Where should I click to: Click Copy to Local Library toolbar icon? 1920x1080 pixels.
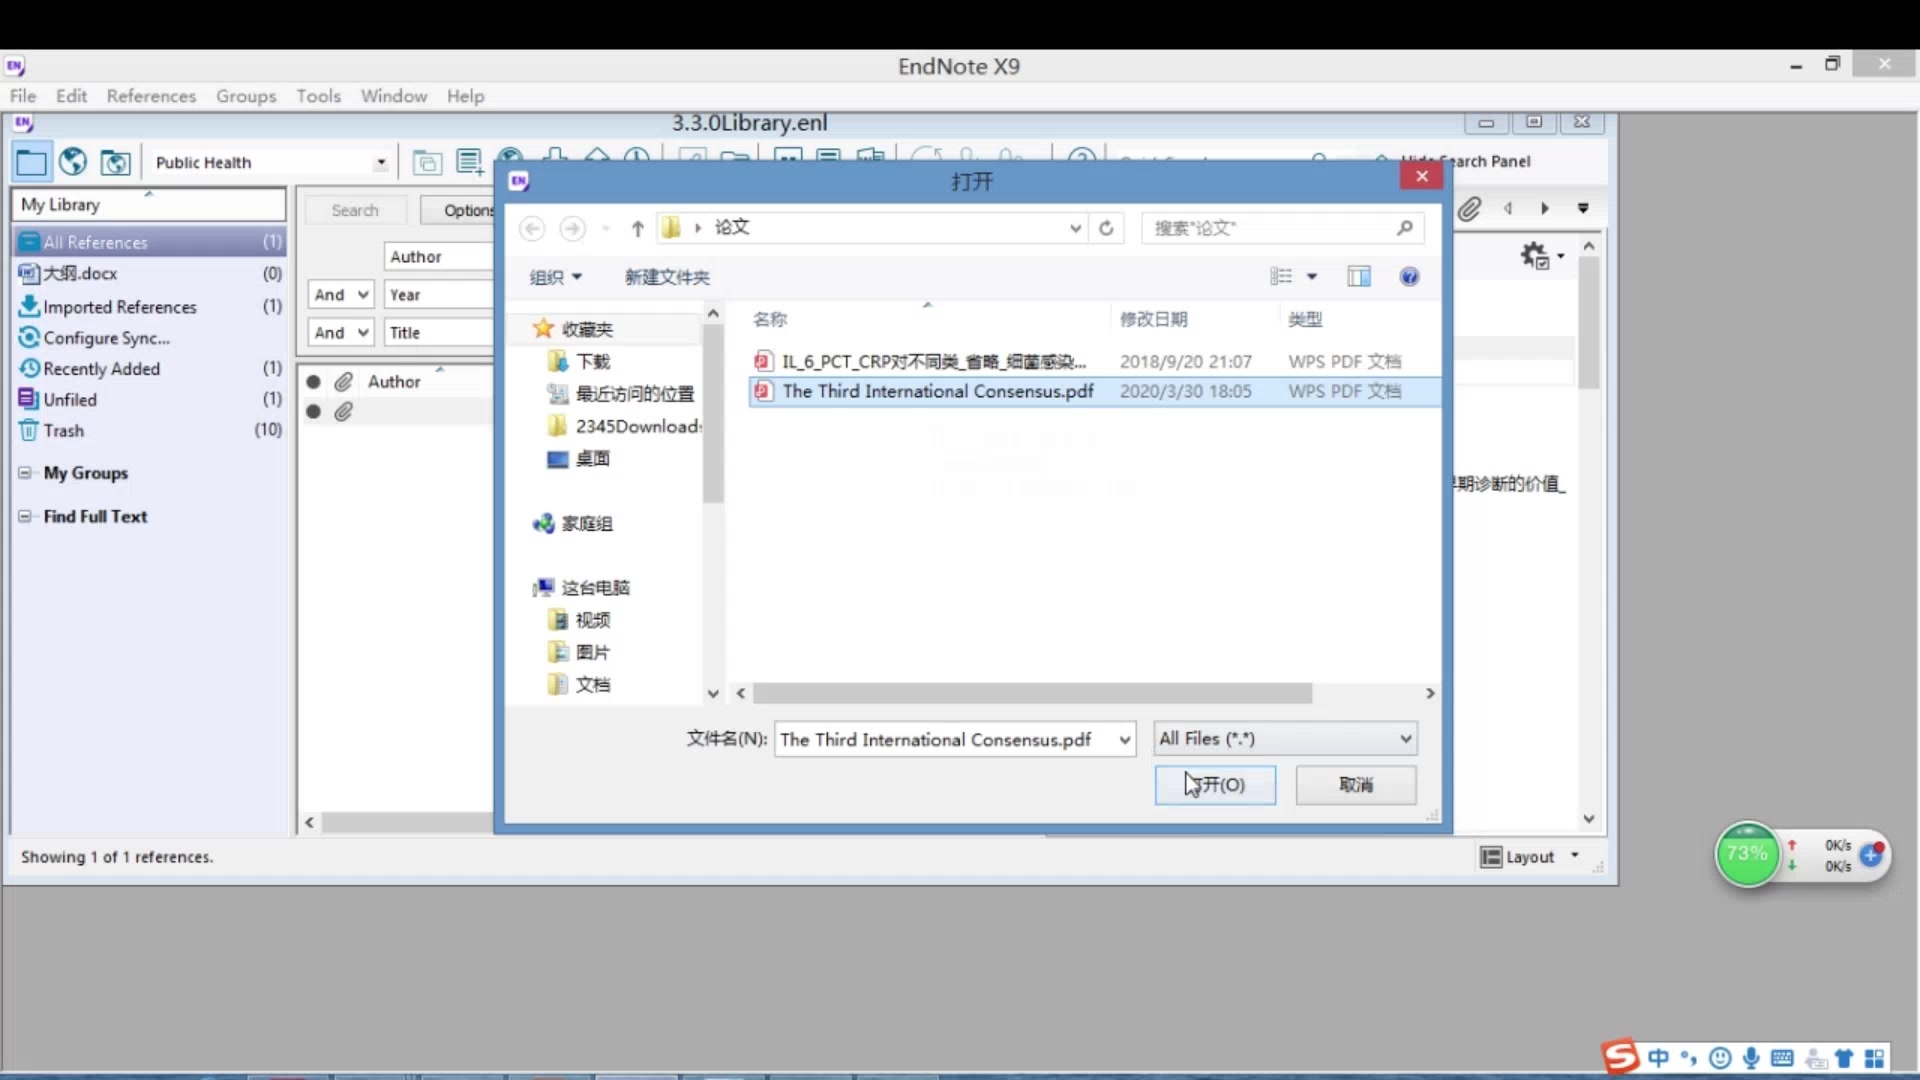(x=427, y=162)
